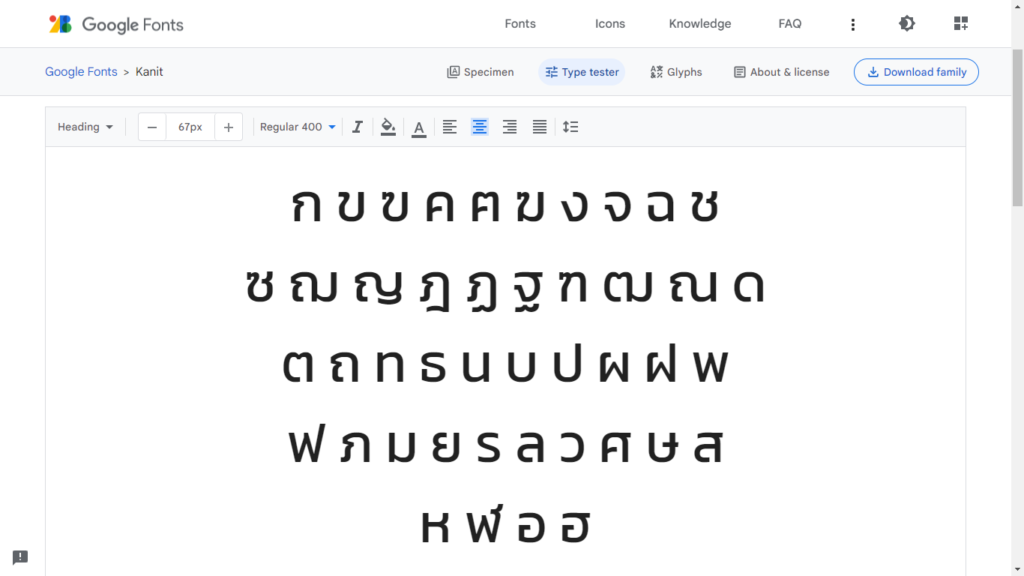The width and height of the screenshot is (1024, 576).
Task: Select center text alignment
Action: [x=480, y=127]
